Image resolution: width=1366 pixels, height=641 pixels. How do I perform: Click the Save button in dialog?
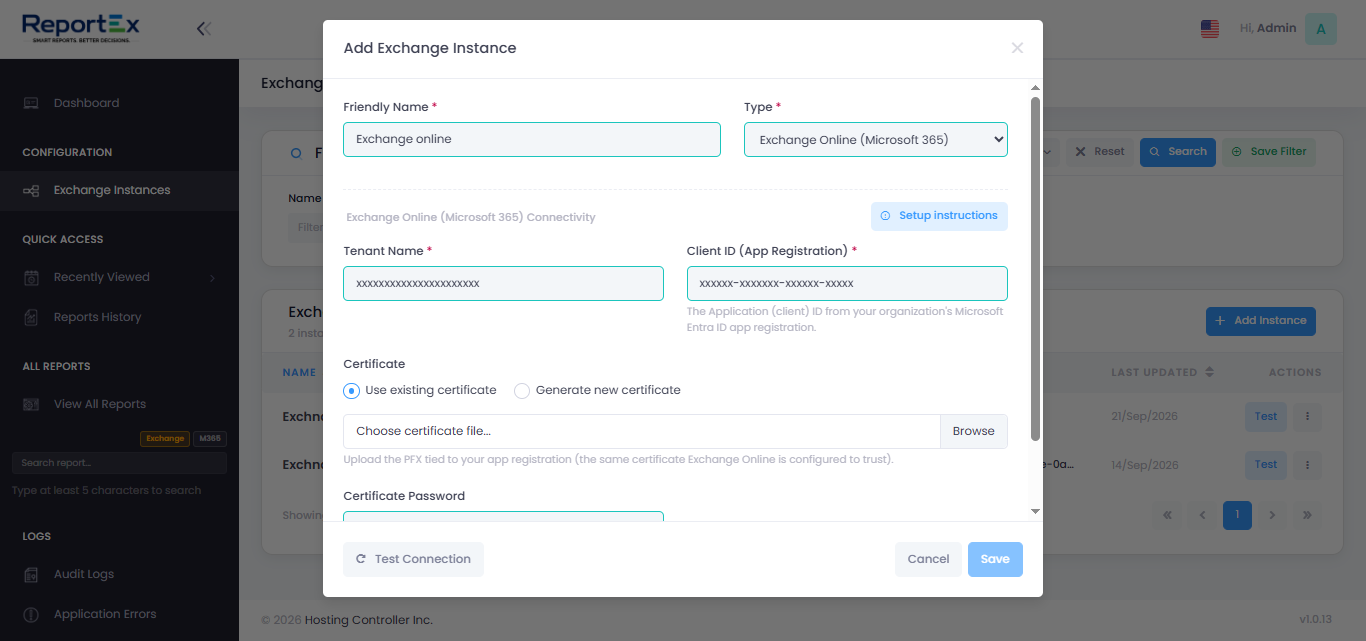tap(995, 559)
